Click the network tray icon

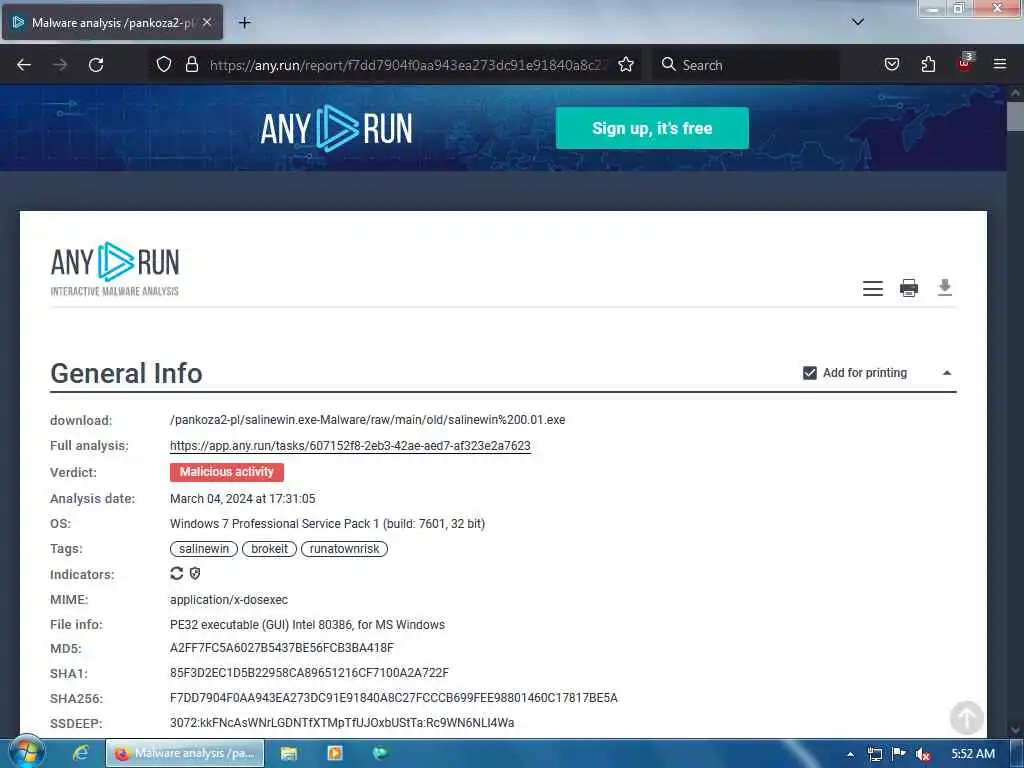874,754
